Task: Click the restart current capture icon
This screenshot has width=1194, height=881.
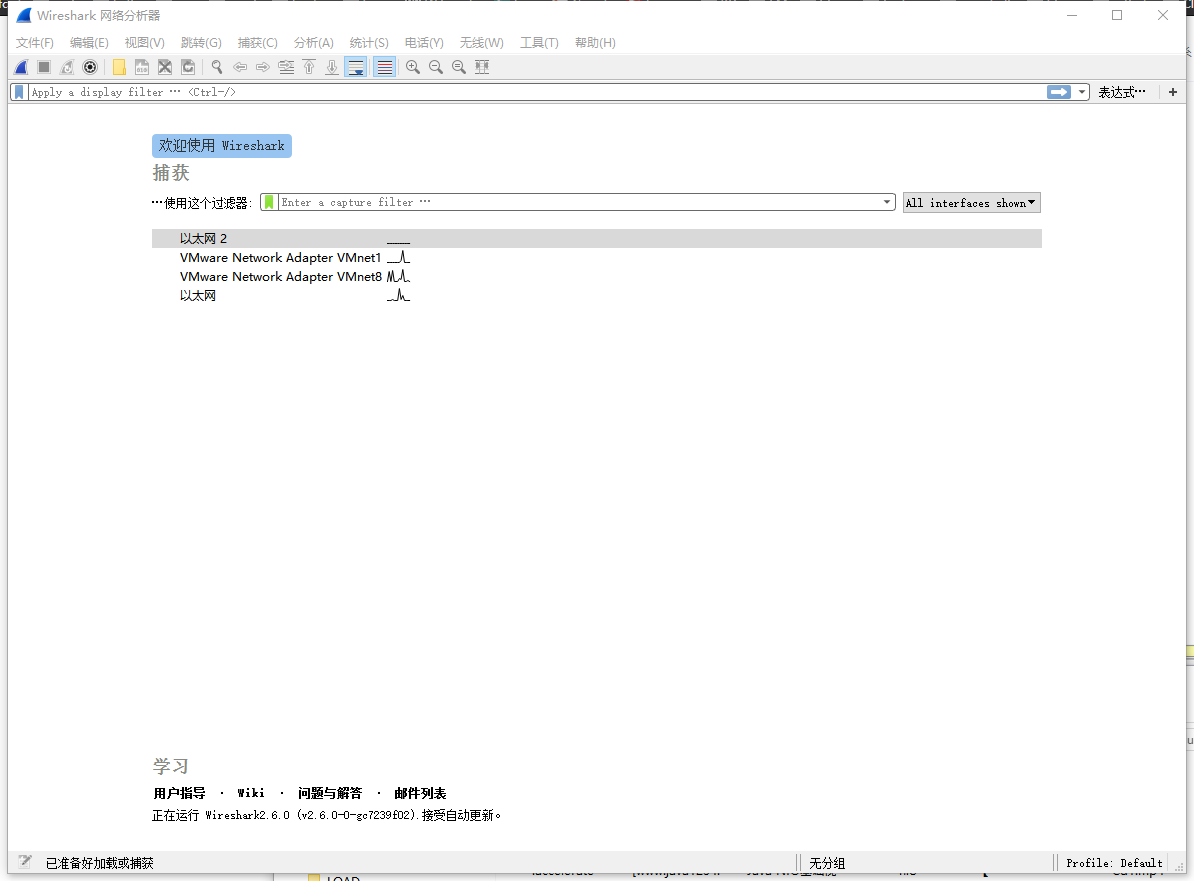Action: [x=67, y=67]
